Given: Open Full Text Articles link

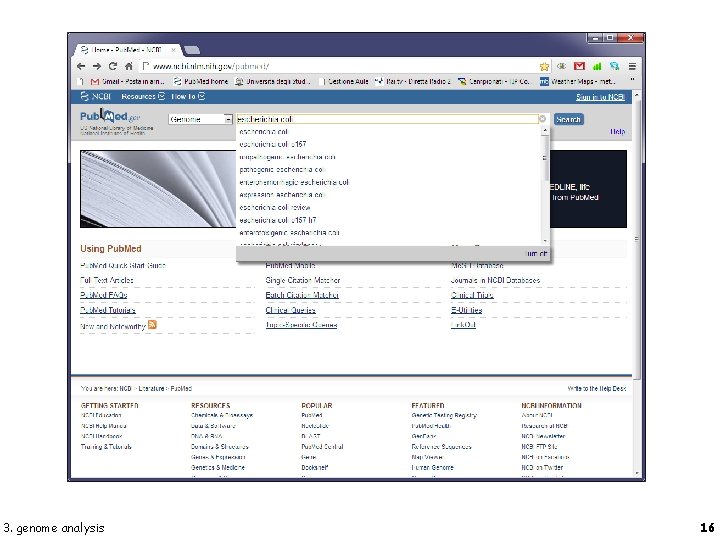Looking at the screenshot, I should click(x=107, y=280).
